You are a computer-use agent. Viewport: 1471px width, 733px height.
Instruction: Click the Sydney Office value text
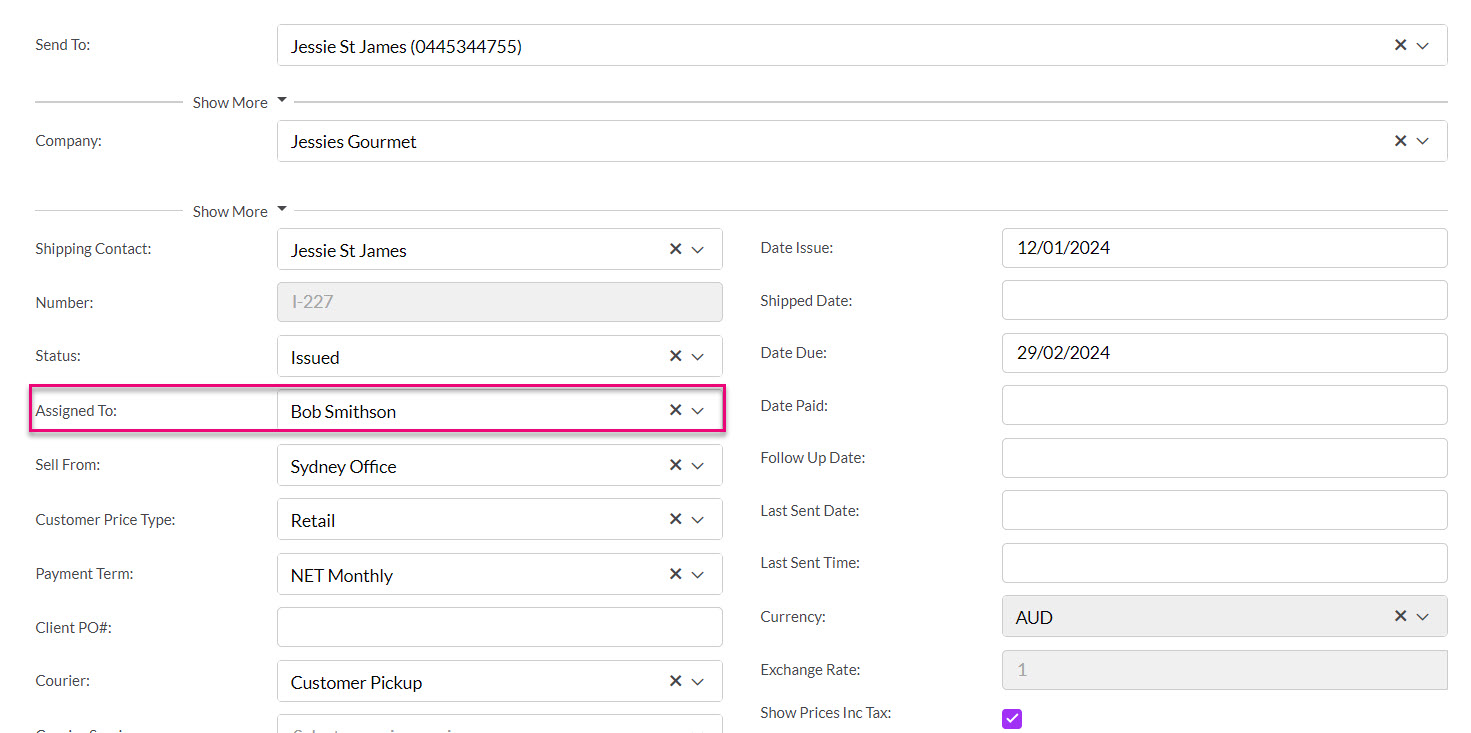pos(343,466)
